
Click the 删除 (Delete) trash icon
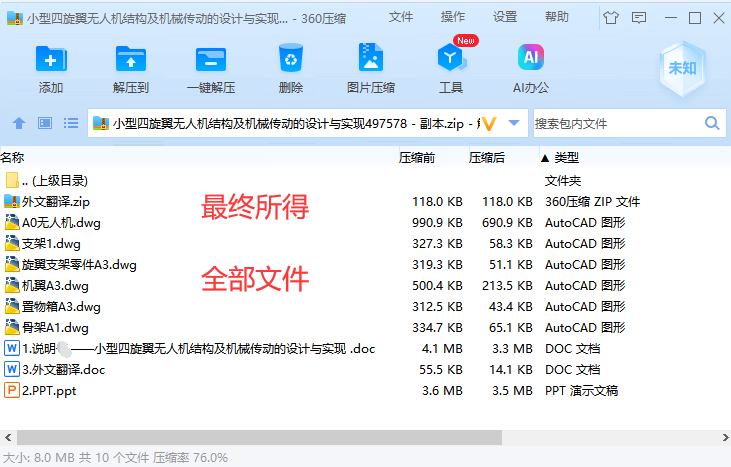pyautogui.click(x=291, y=58)
